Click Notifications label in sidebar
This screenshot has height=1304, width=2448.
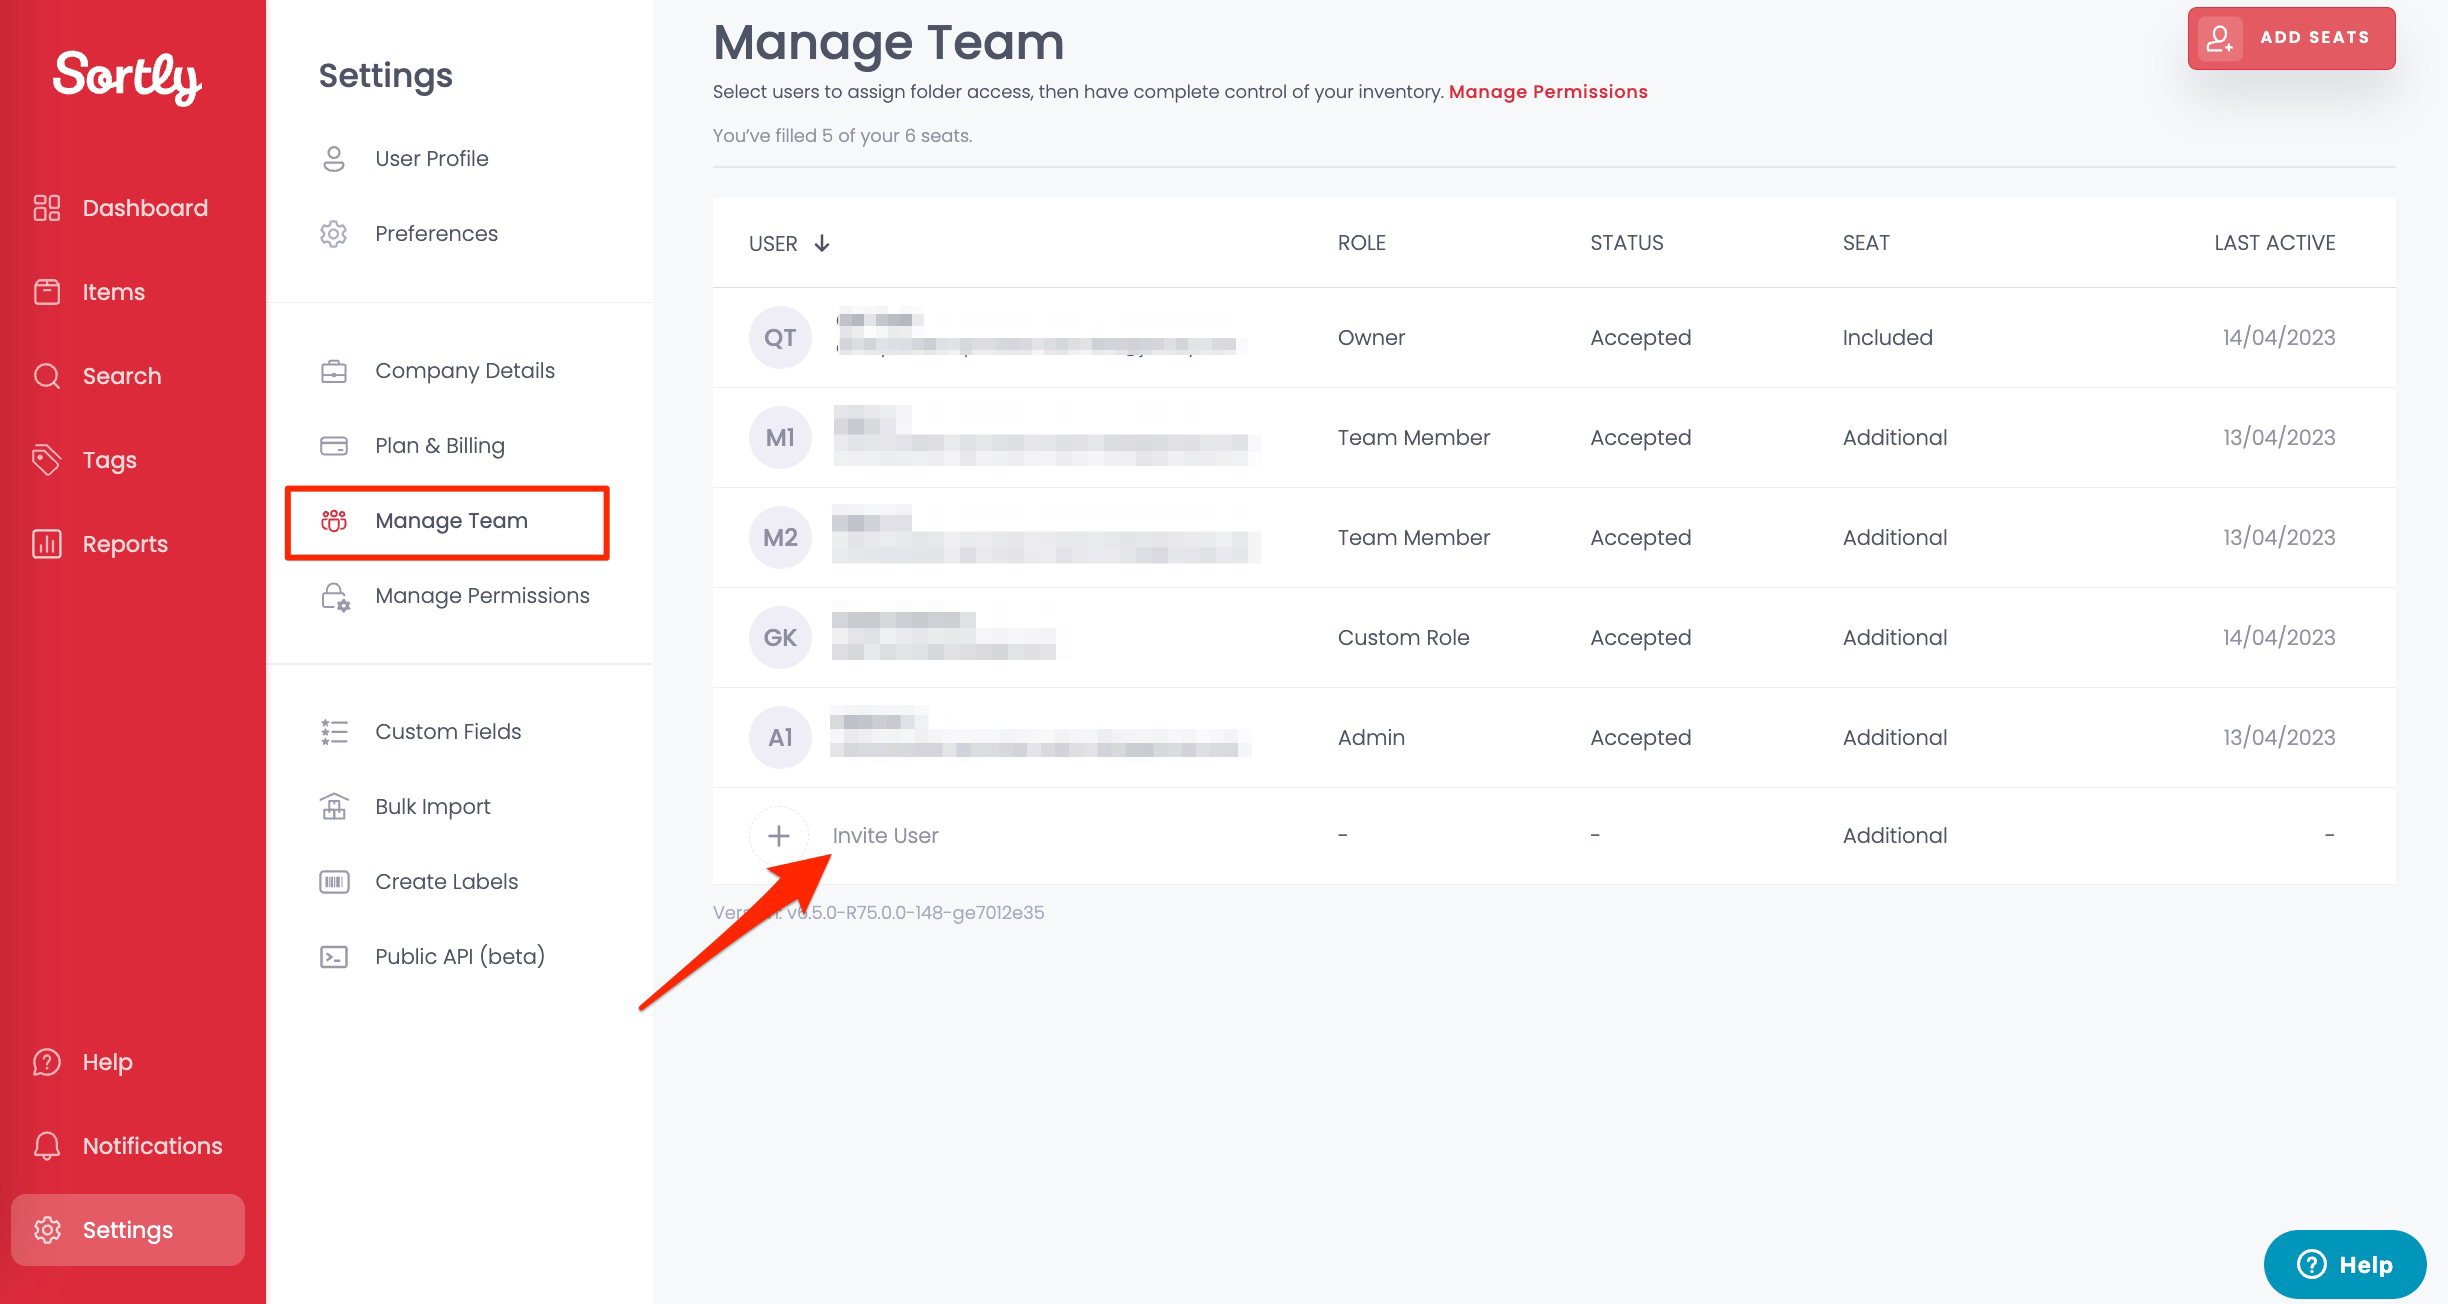(152, 1146)
